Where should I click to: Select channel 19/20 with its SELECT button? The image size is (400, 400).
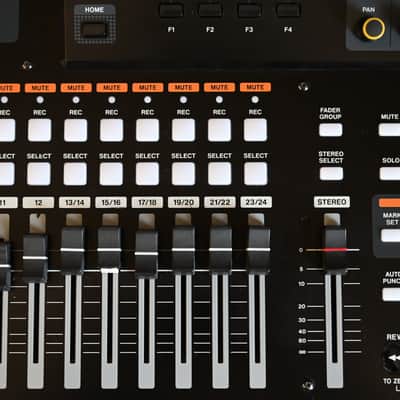183,174
